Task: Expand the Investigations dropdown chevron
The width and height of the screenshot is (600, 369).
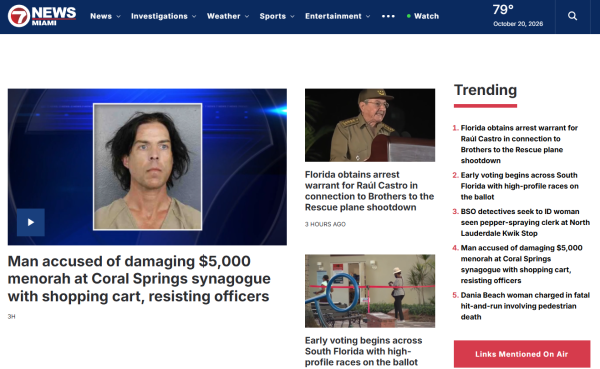Action: pyautogui.click(x=194, y=16)
